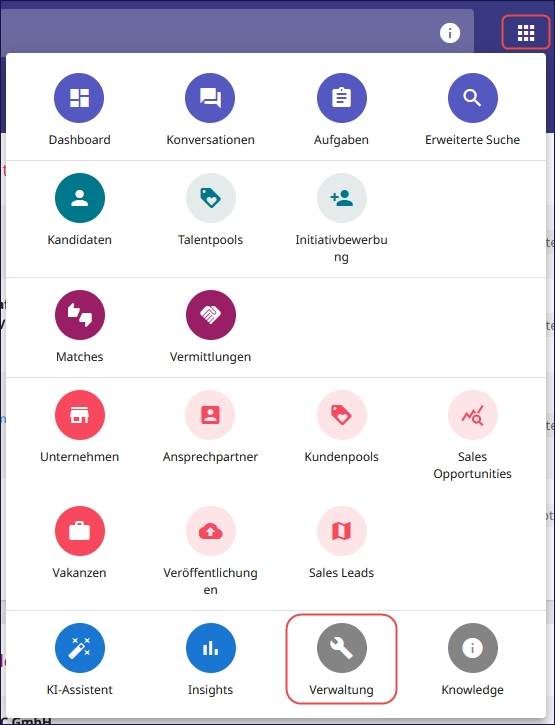Screen dimensions: 555x725
Task: Launch Erweiterte Suche magnifier icon
Action: click(x=473, y=98)
